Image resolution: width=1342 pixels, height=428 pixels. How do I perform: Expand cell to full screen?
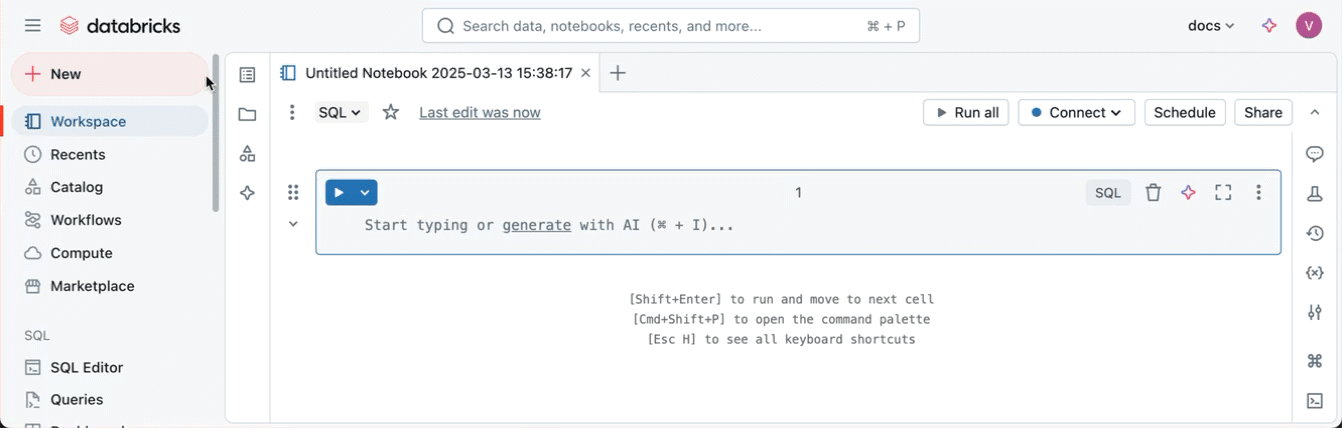point(1223,193)
